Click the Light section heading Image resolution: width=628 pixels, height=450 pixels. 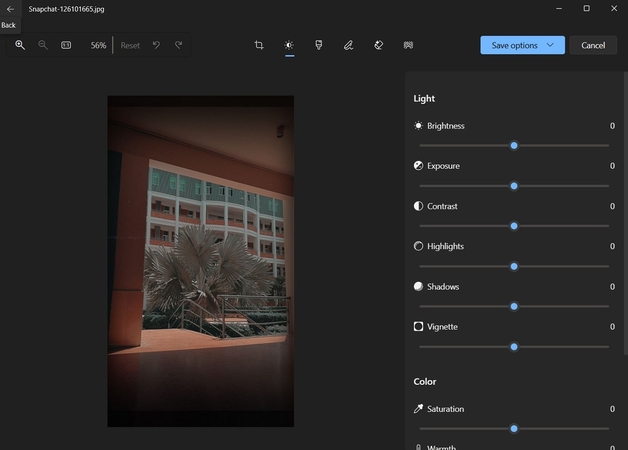[424, 98]
